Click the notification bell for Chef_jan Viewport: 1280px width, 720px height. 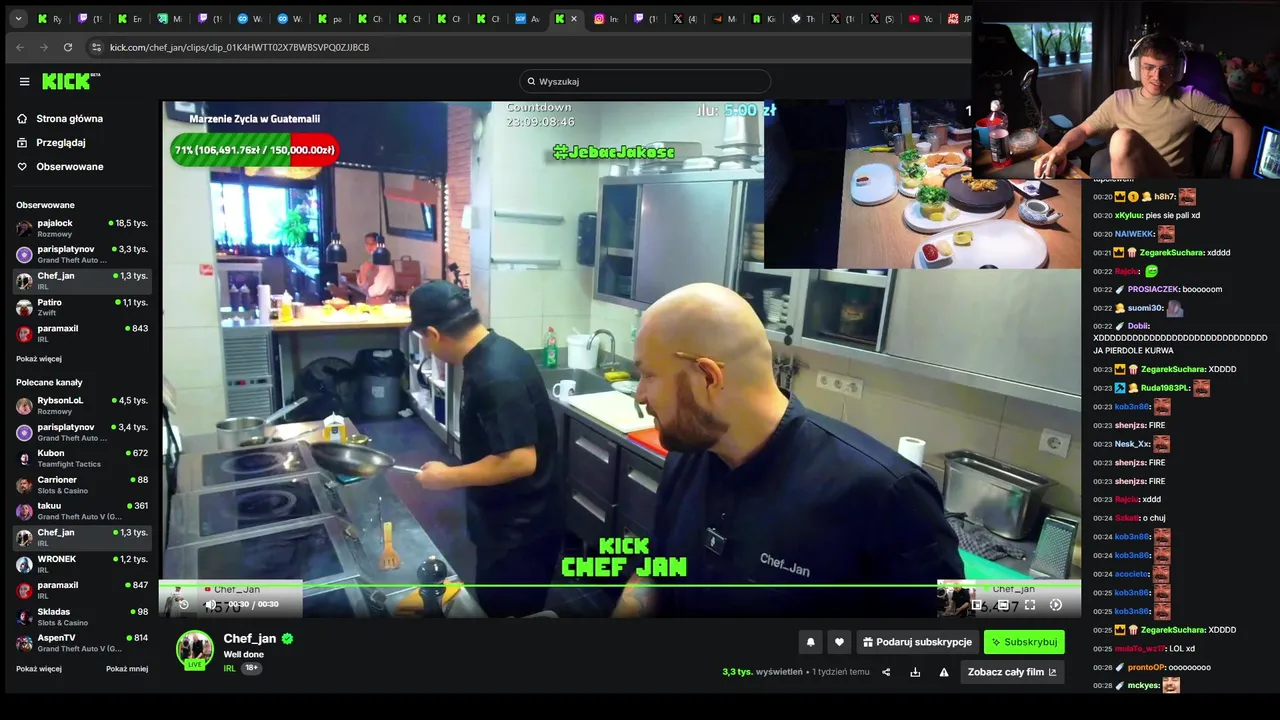[x=811, y=642]
